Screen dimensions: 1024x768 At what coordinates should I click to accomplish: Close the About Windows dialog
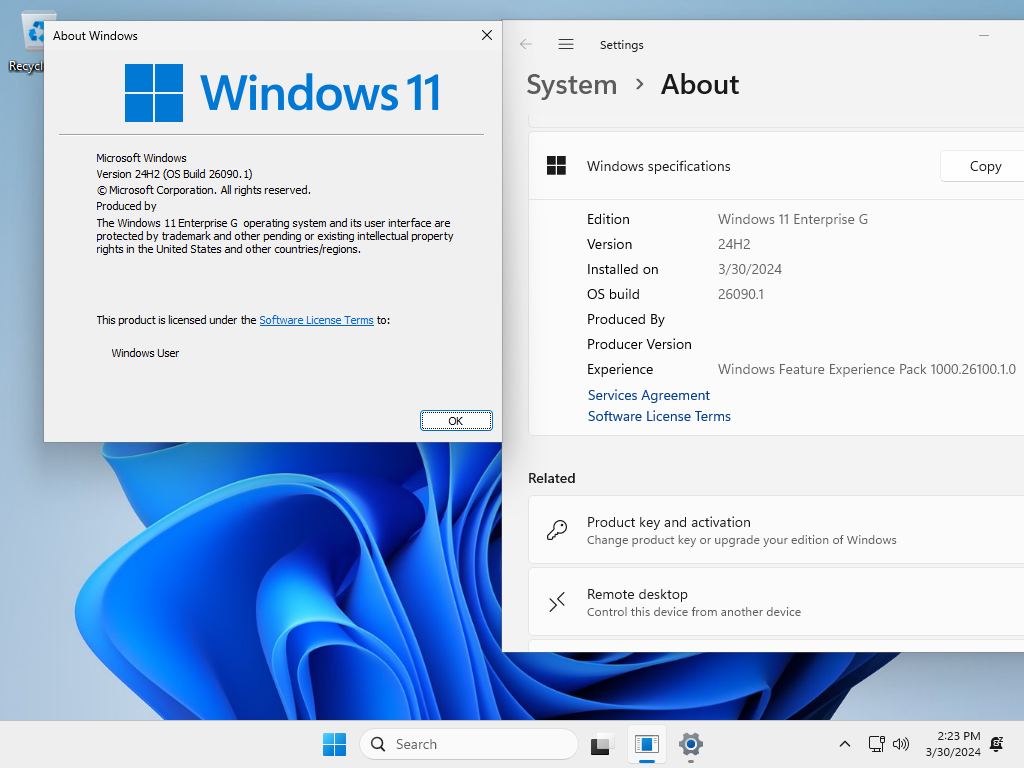point(487,35)
